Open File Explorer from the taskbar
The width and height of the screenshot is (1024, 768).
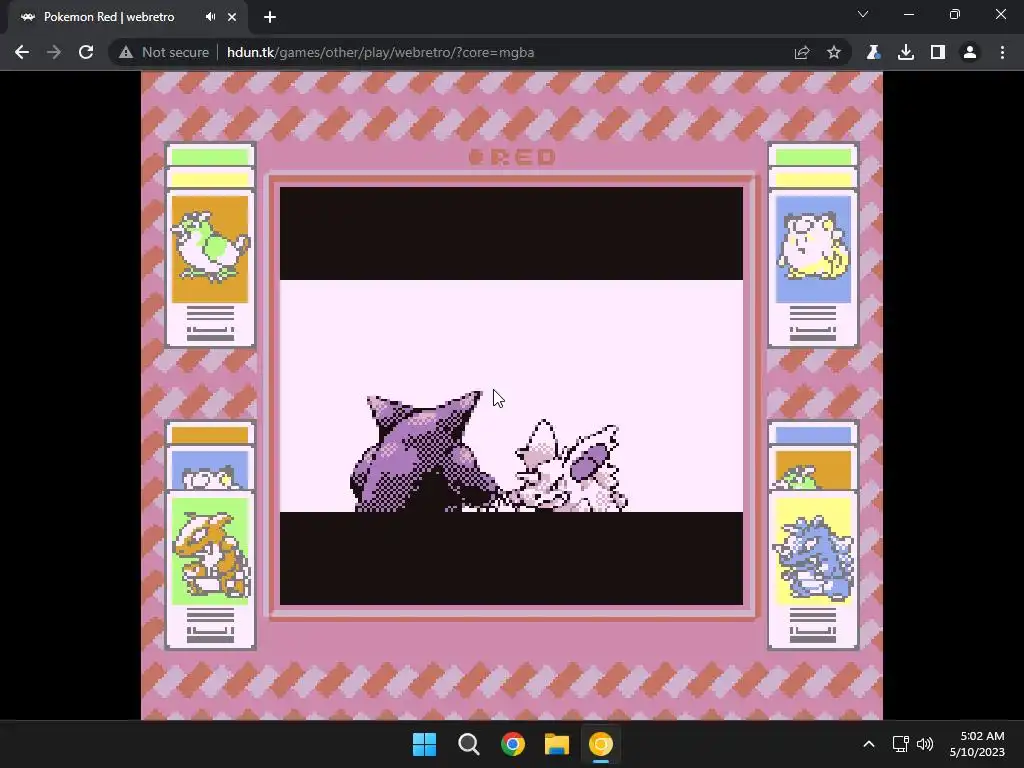coord(557,744)
